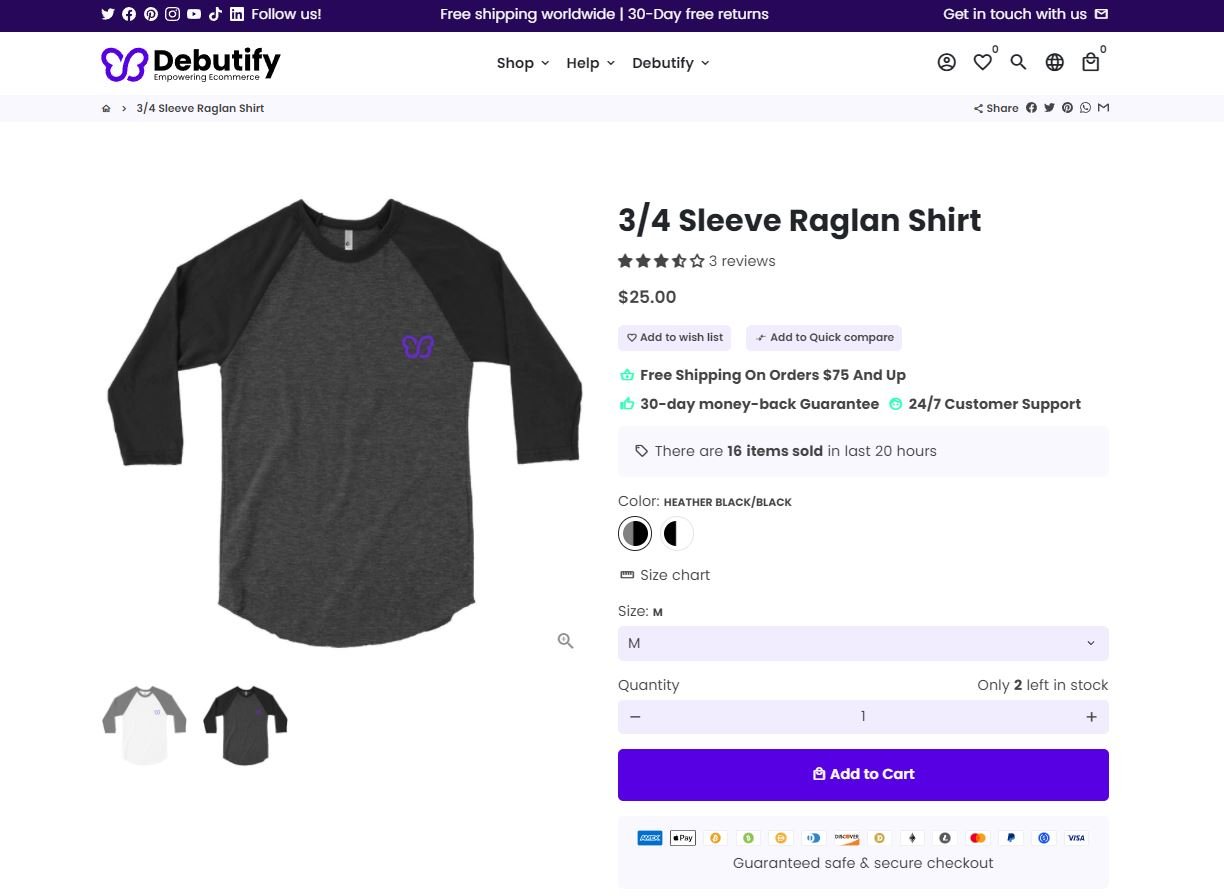Select the gray raglan shirt thumbnail
This screenshot has height=896, width=1224.
point(144,725)
